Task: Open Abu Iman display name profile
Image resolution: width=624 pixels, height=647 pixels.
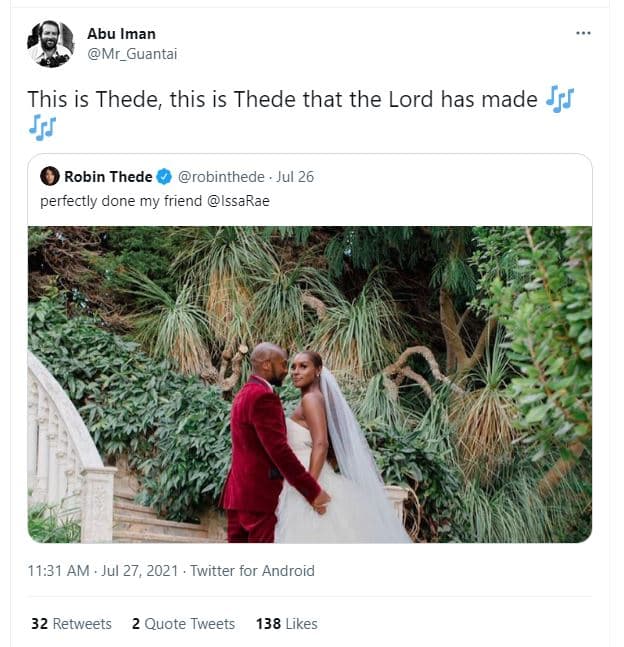Action: (122, 34)
